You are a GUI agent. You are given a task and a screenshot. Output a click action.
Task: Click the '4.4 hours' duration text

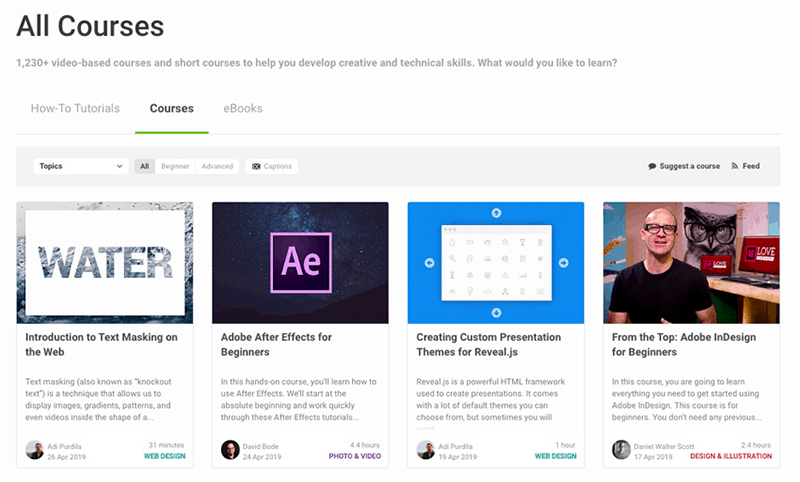(365, 445)
